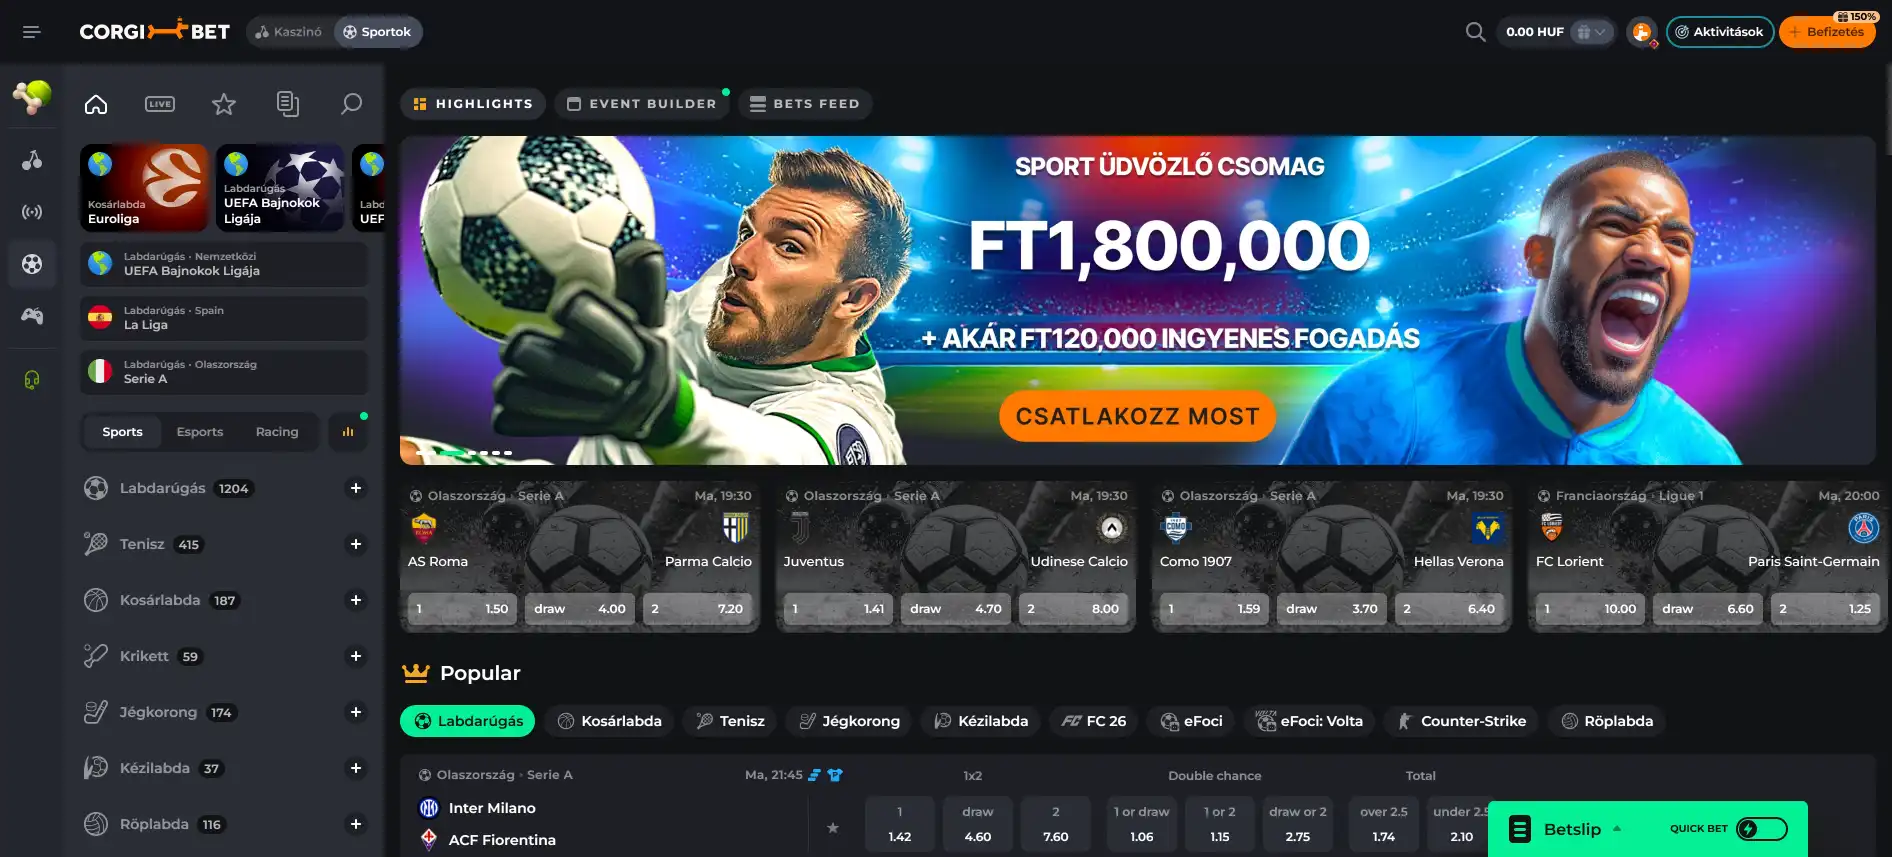Viewport: 1892px width, 857px height.
Task: Select Kosárlabda filter chip under Popular
Action: (610, 721)
